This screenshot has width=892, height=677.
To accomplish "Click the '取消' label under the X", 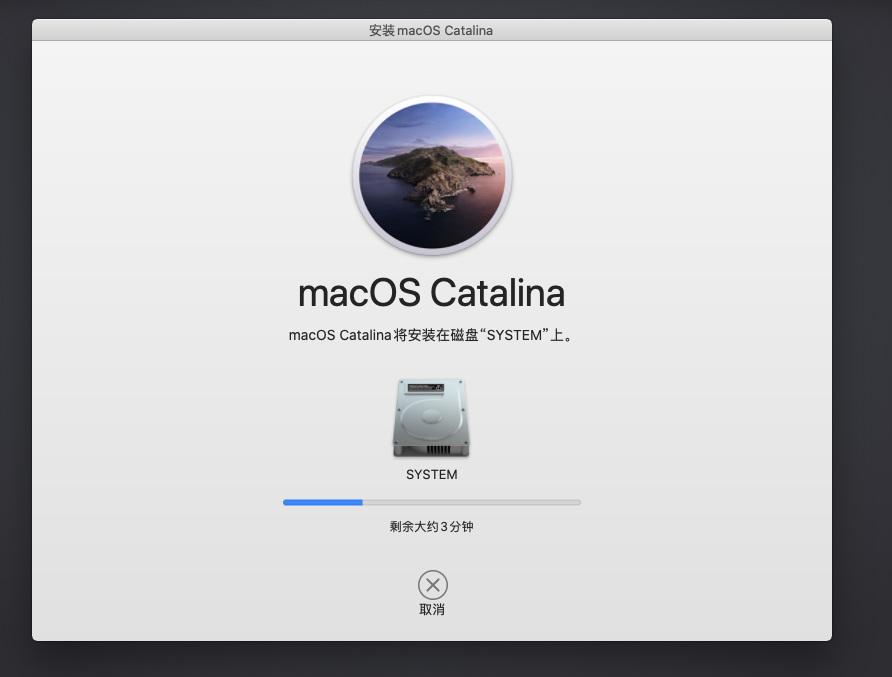I will click(432, 610).
